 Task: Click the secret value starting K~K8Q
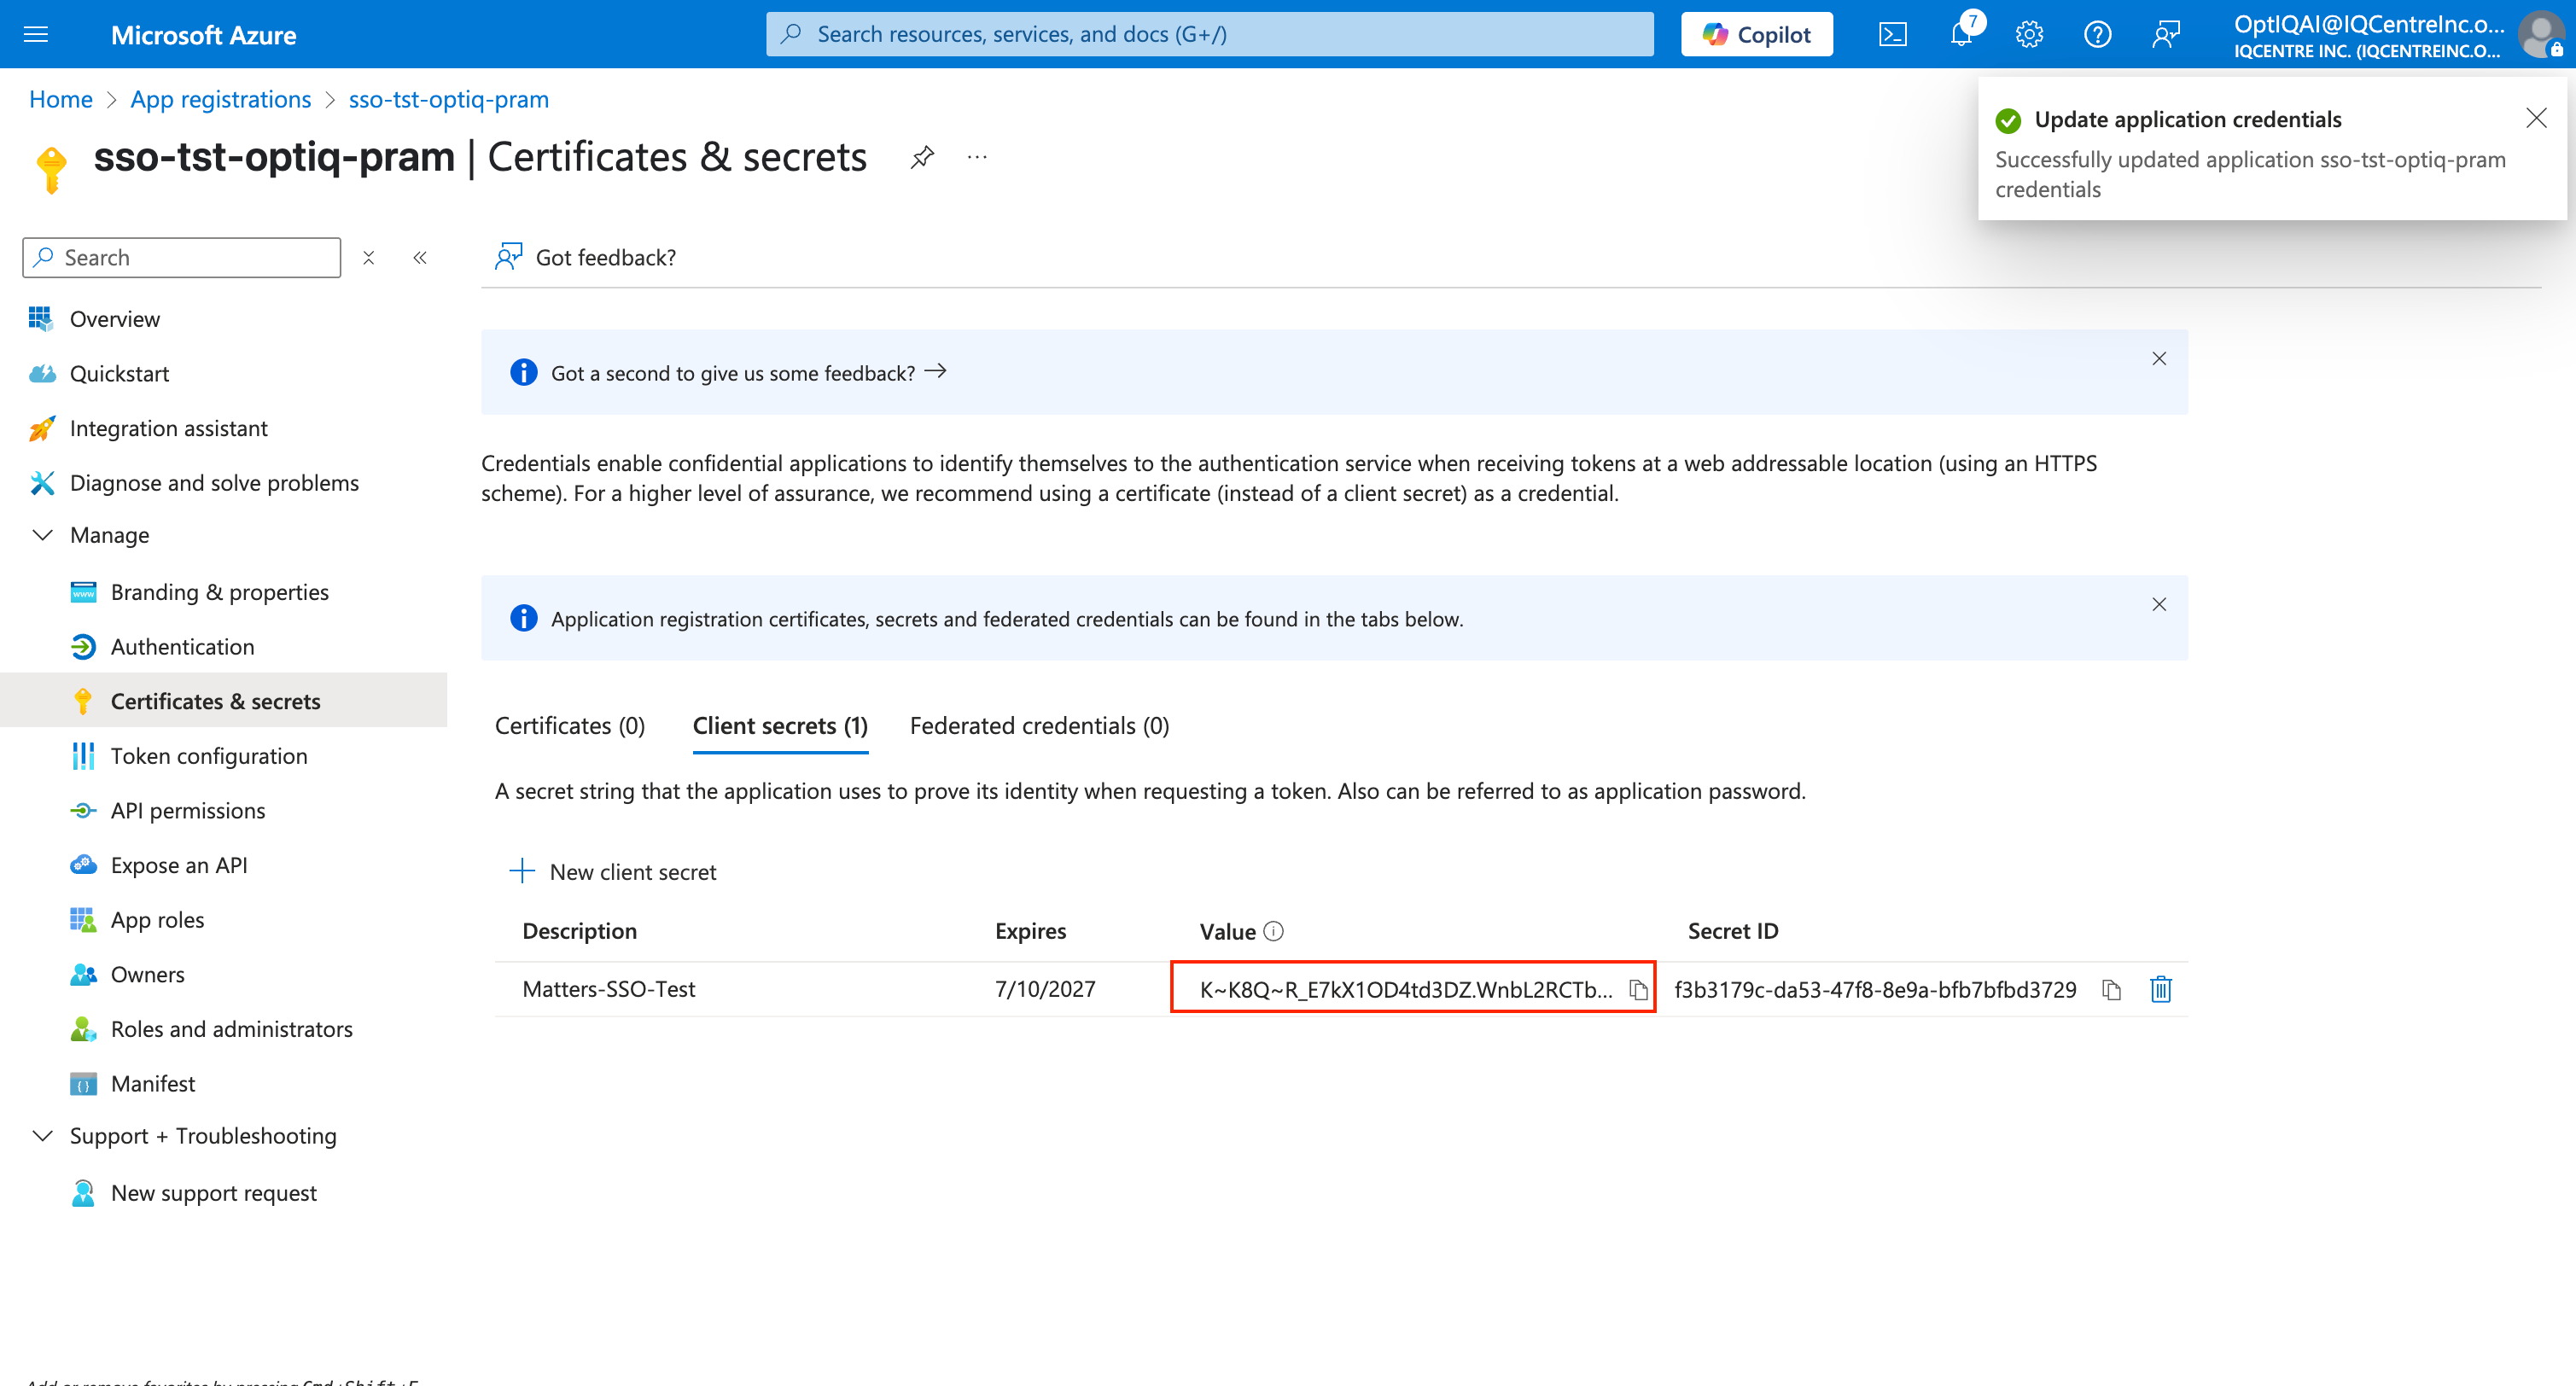[1405, 989]
